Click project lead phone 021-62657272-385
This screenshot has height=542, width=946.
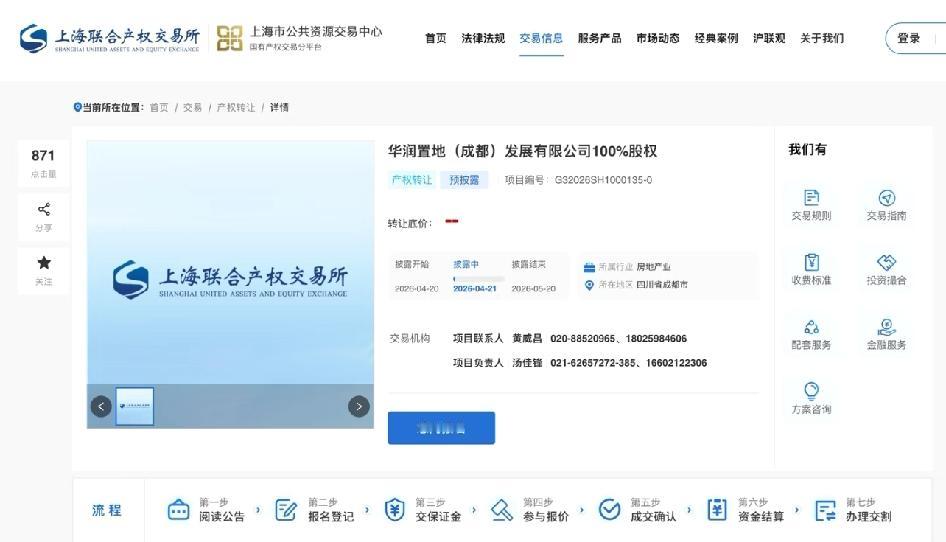(593, 363)
